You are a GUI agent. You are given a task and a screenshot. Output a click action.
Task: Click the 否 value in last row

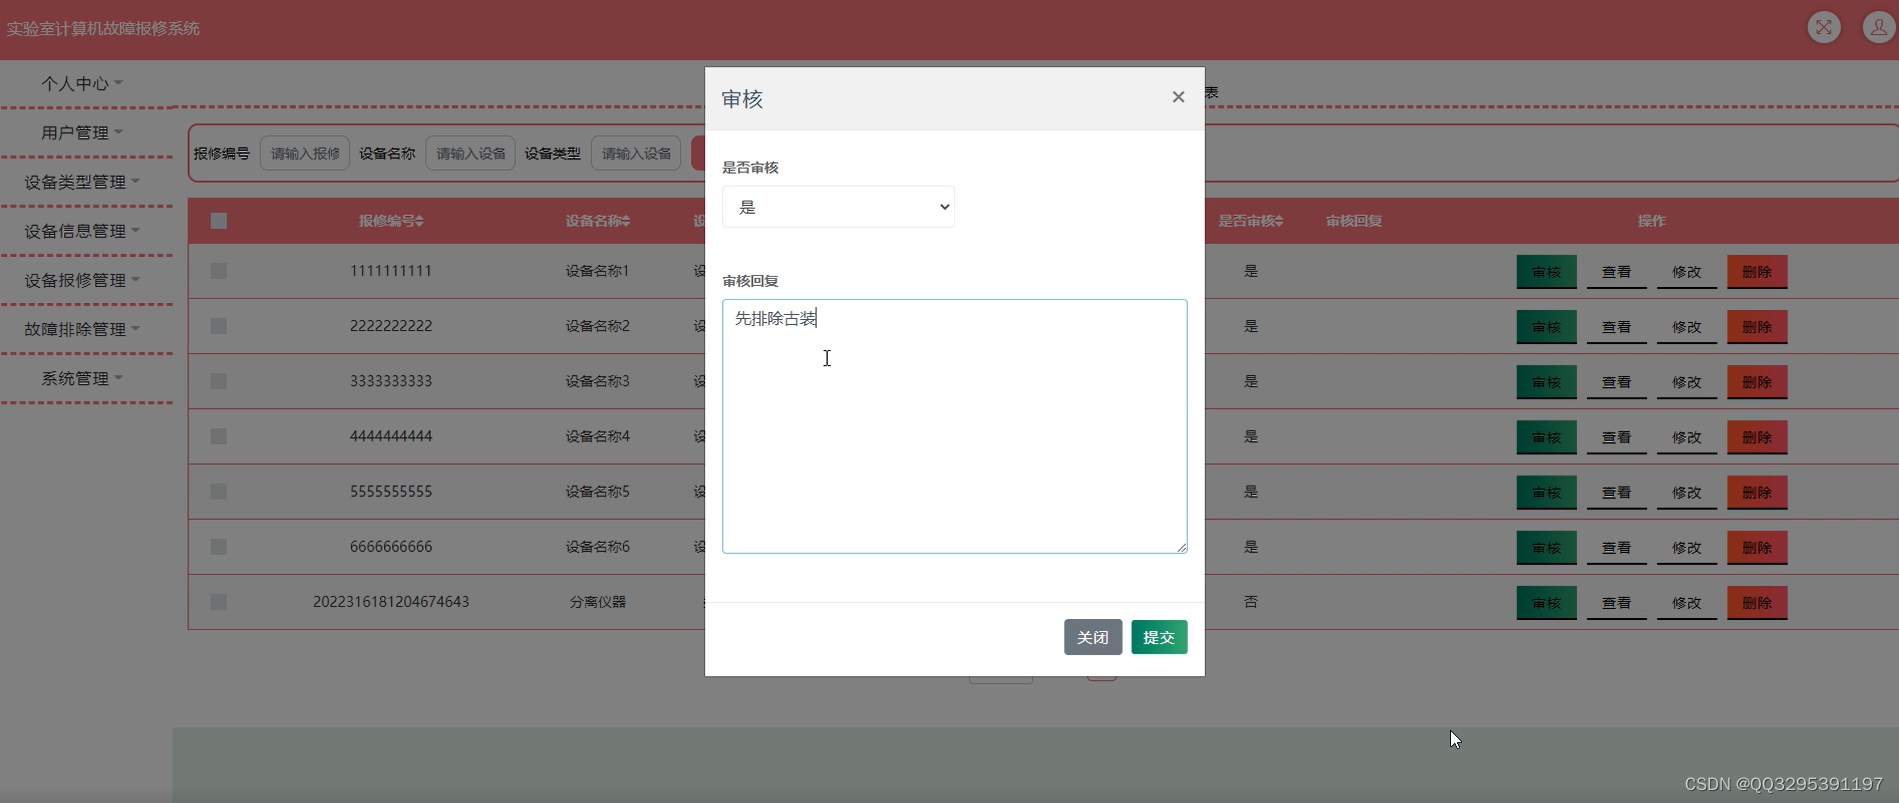[x=1250, y=602]
